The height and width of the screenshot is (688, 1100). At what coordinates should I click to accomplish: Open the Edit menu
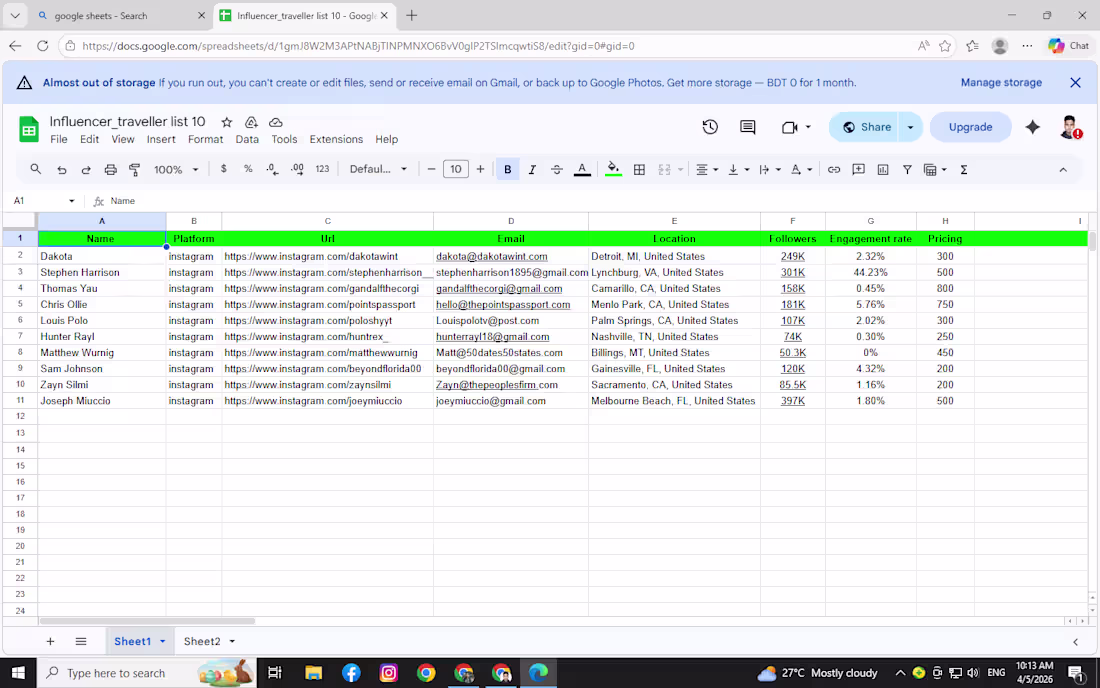coord(89,139)
